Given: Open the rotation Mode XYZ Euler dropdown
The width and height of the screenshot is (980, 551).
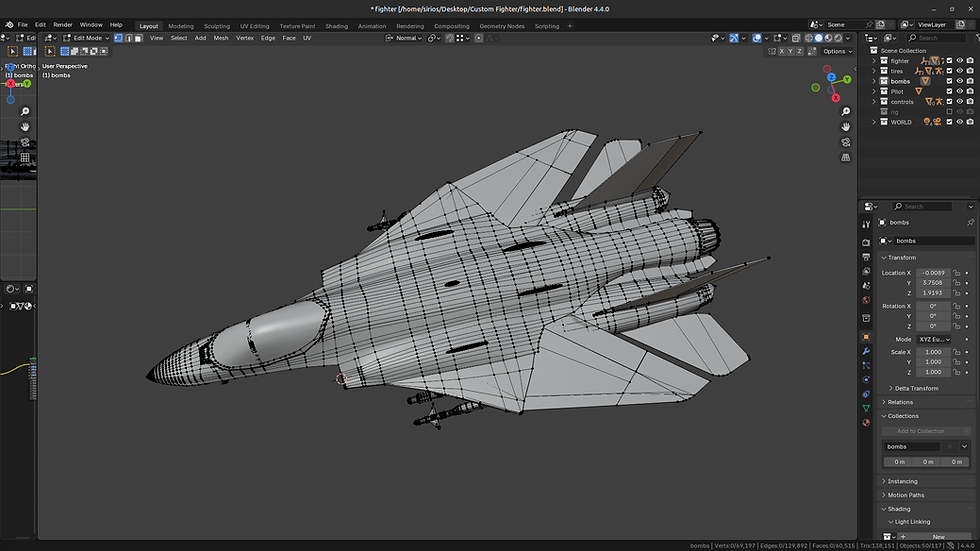Looking at the screenshot, I should click(934, 339).
